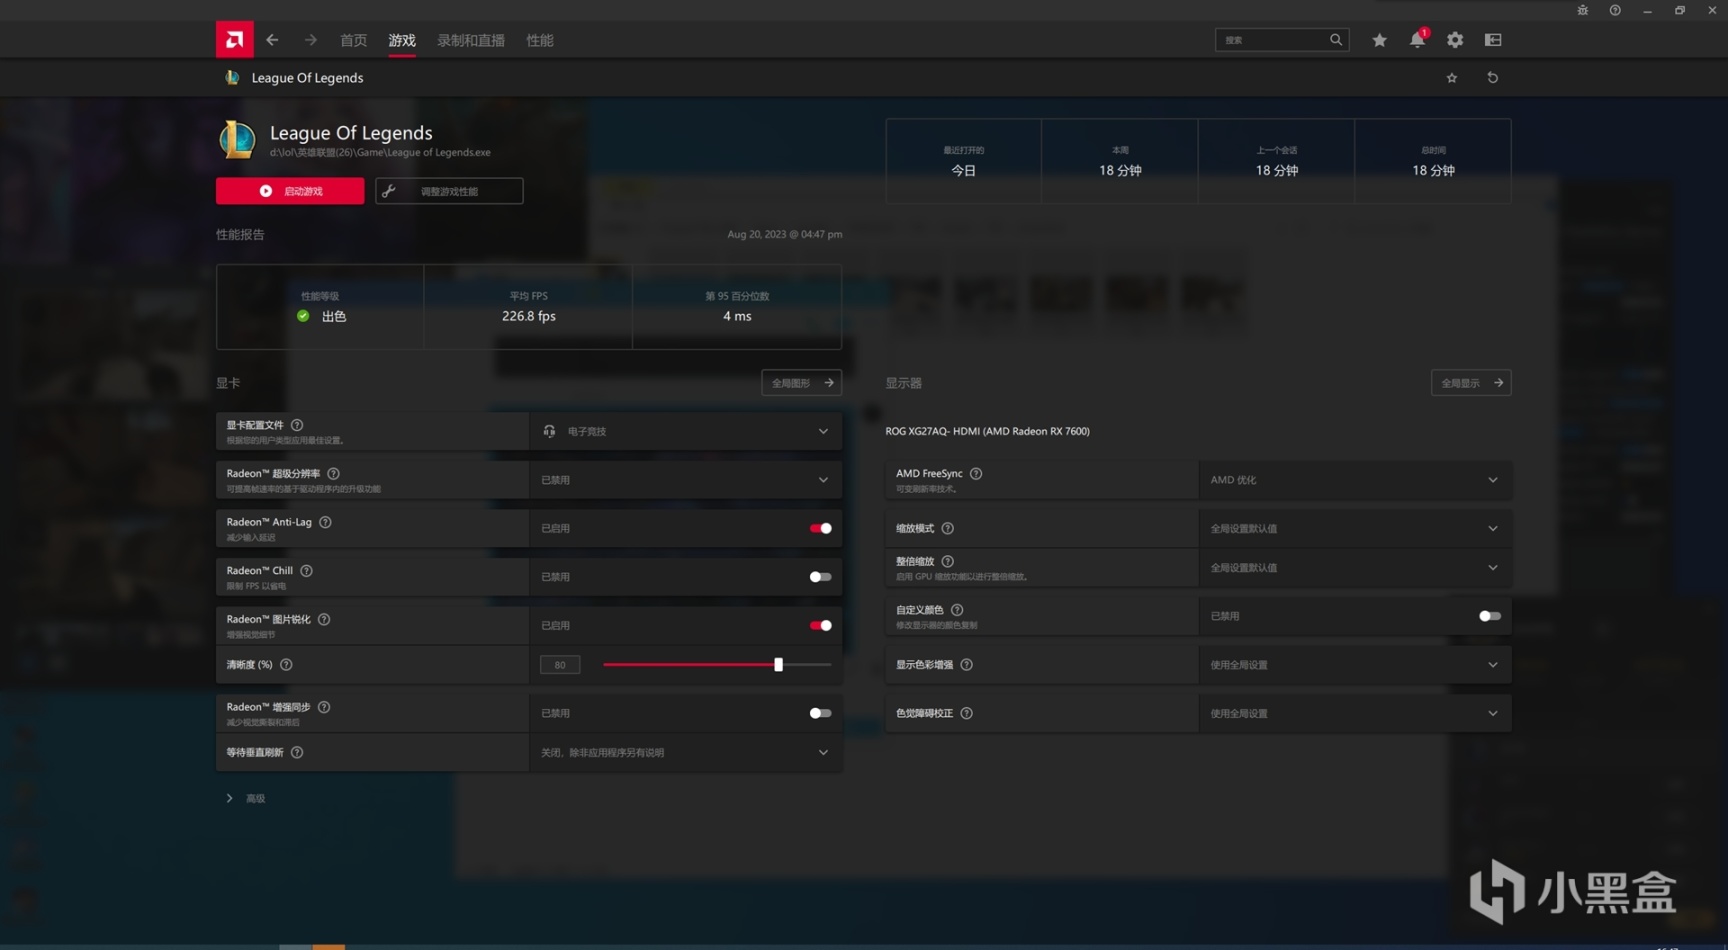Viewport: 1728px width, 950px height.
Task: Show help for Radeon 图片锐化
Action: coord(324,620)
